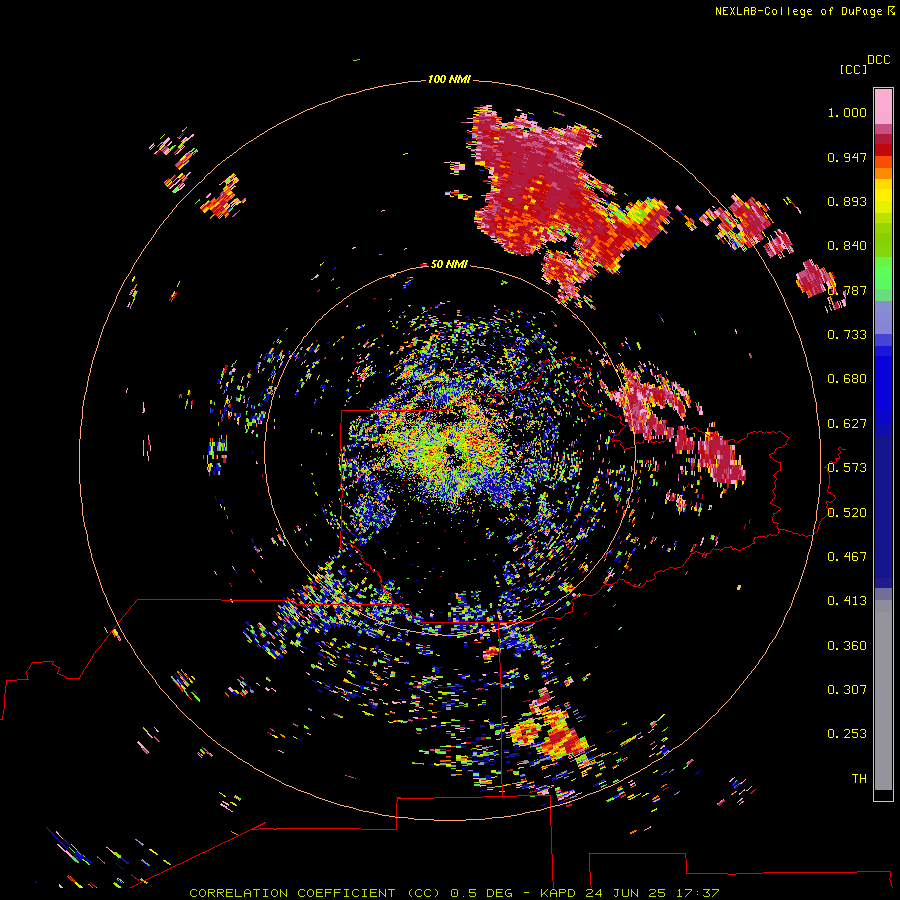The height and width of the screenshot is (900, 900).
Task: Click the [CC] unit label
Action: tap(853, 69)
